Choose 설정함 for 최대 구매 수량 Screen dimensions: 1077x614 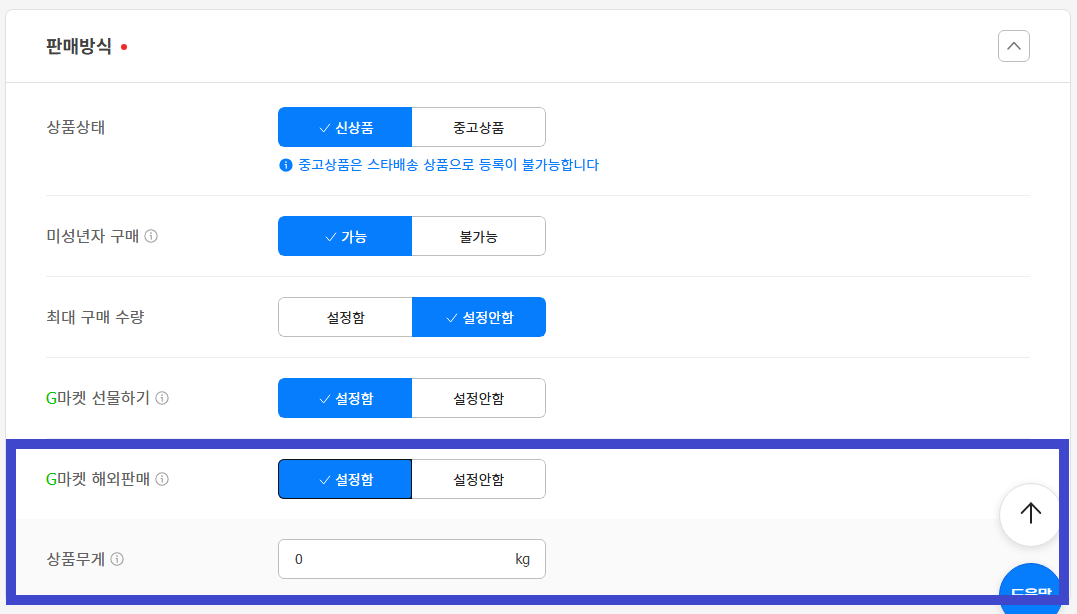[x=345, y=317]
